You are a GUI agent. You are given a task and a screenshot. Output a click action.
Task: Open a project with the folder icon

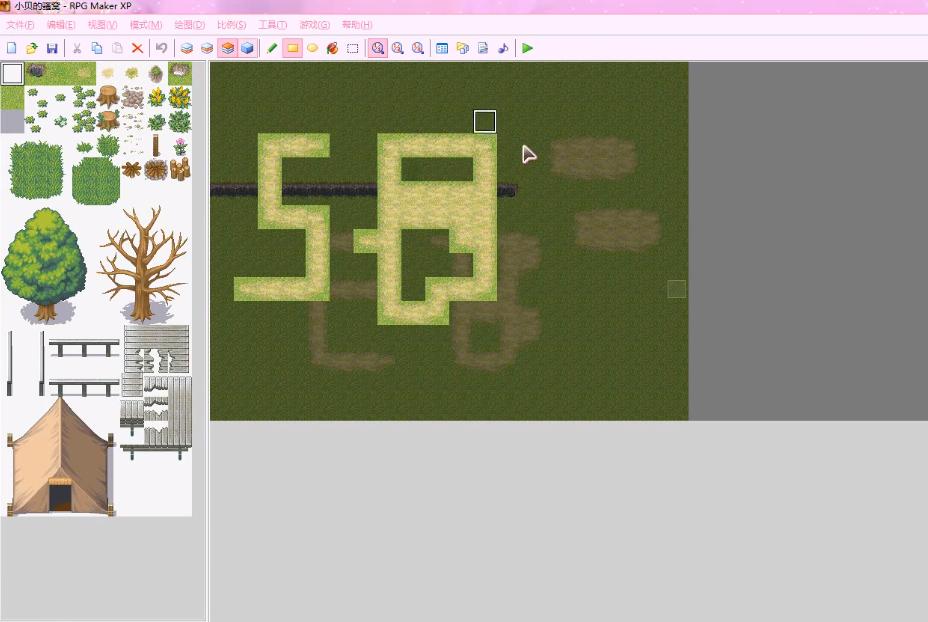31,48
